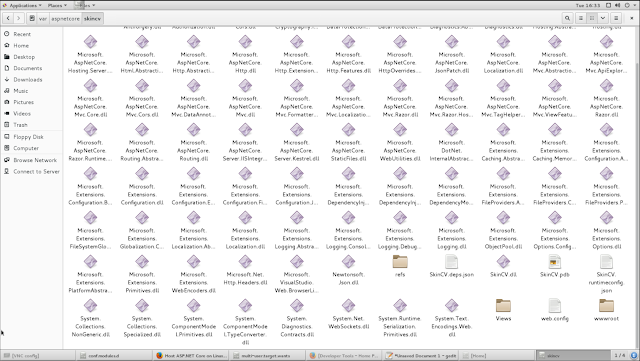Select System.Diagnostics.Contracts.dll icon

pyautogui.click(x=297, y=305)
